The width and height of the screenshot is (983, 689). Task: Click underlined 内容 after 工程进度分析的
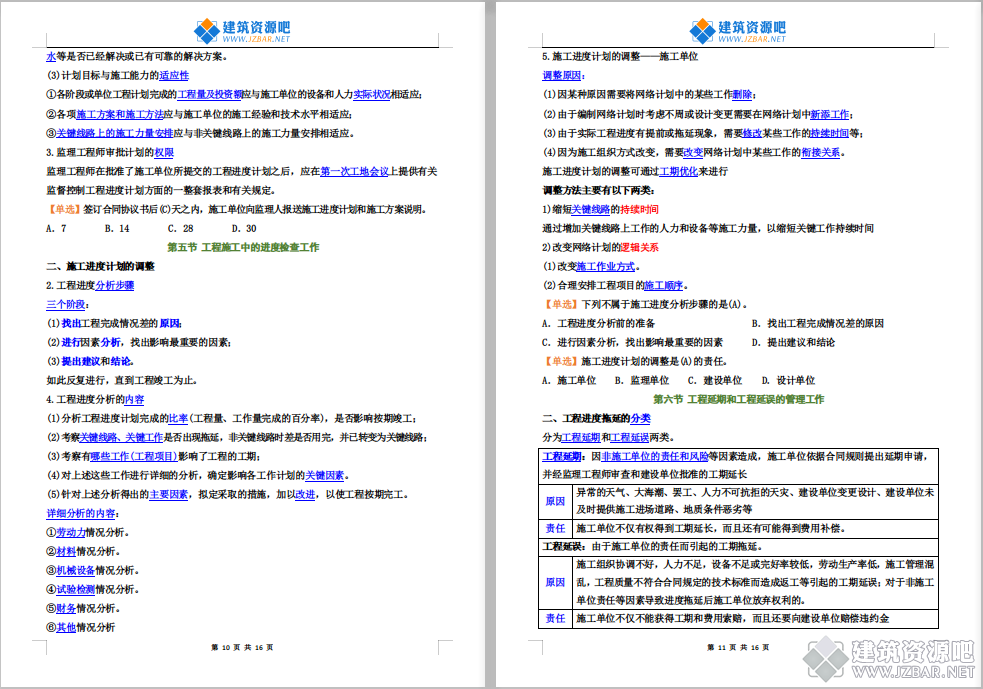pos(134,399)
